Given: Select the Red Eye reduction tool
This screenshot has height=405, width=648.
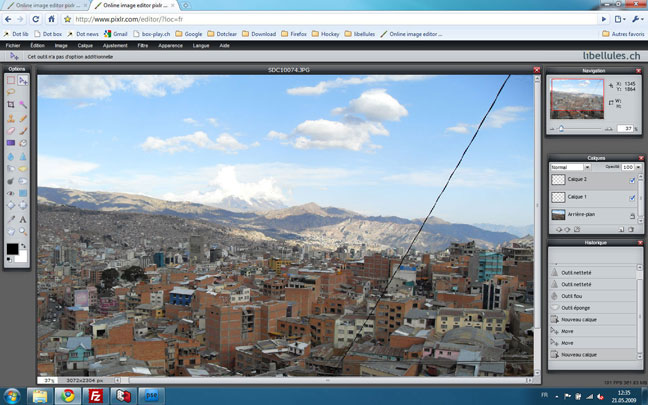Looking at the screenshot, I should 11,193.
